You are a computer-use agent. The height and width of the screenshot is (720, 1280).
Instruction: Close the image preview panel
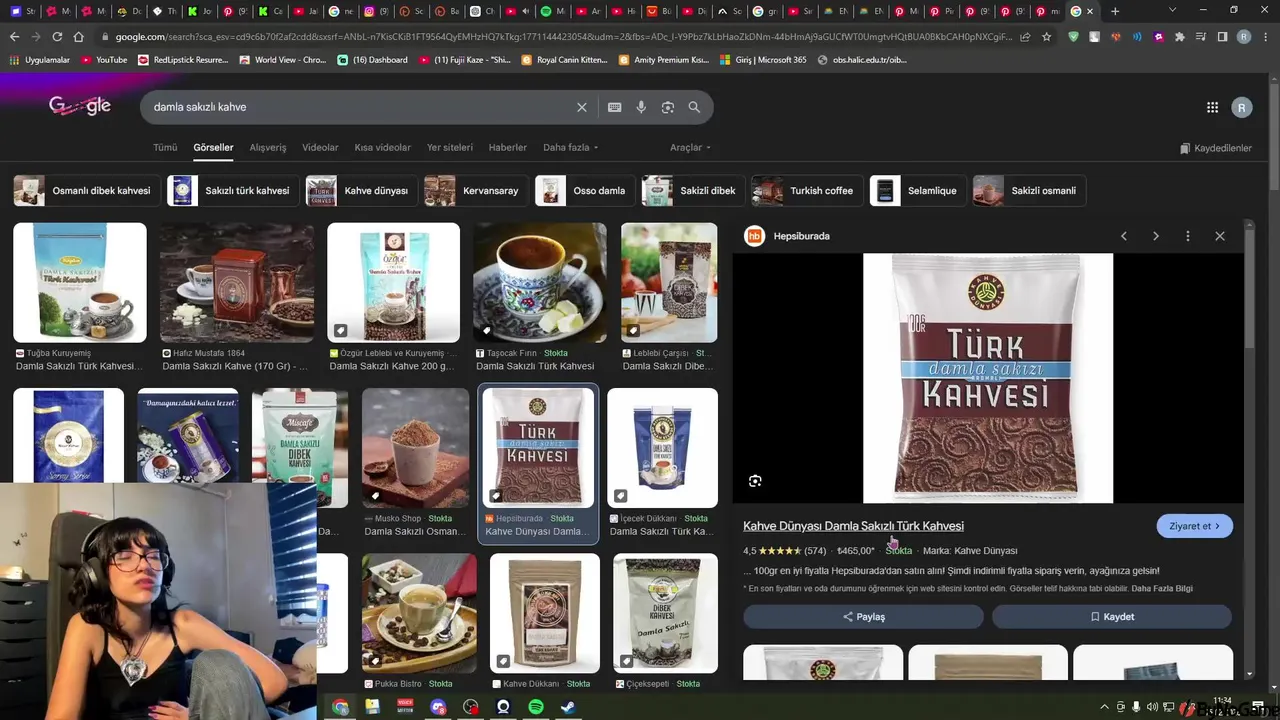point(1220,236)
